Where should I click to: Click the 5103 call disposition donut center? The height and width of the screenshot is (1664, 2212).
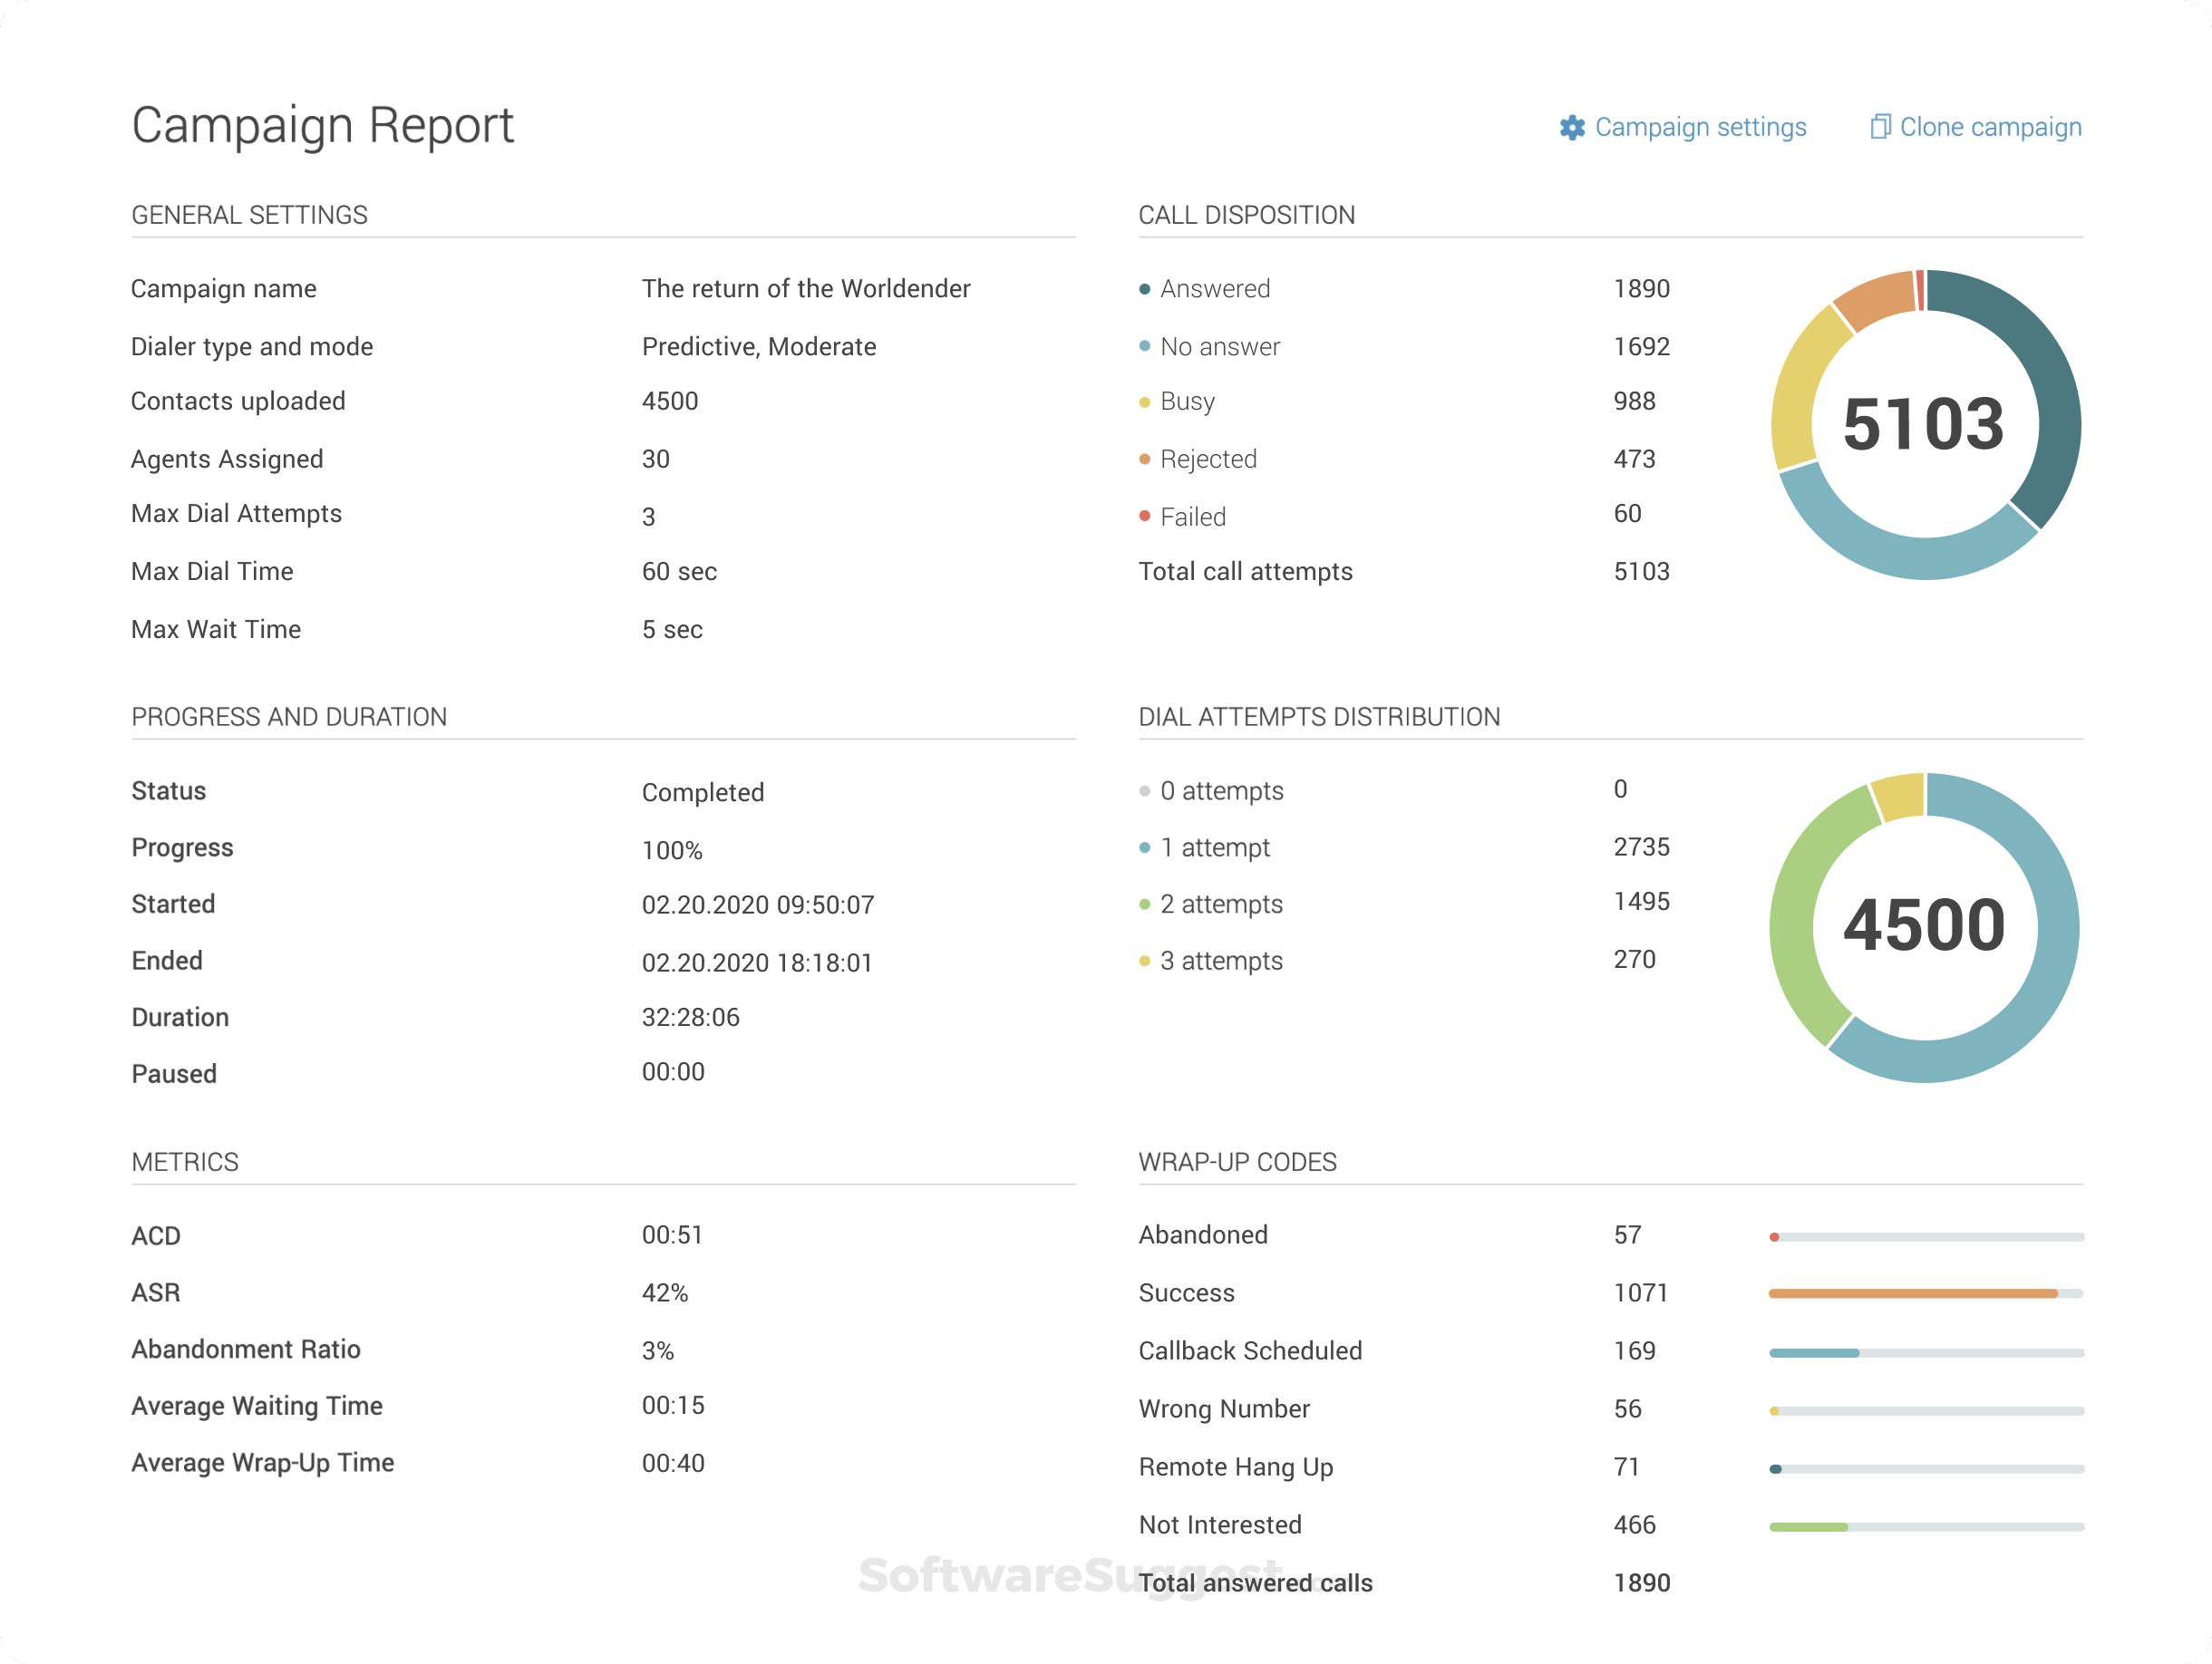pyautogui.click(x=1923, y=424)
